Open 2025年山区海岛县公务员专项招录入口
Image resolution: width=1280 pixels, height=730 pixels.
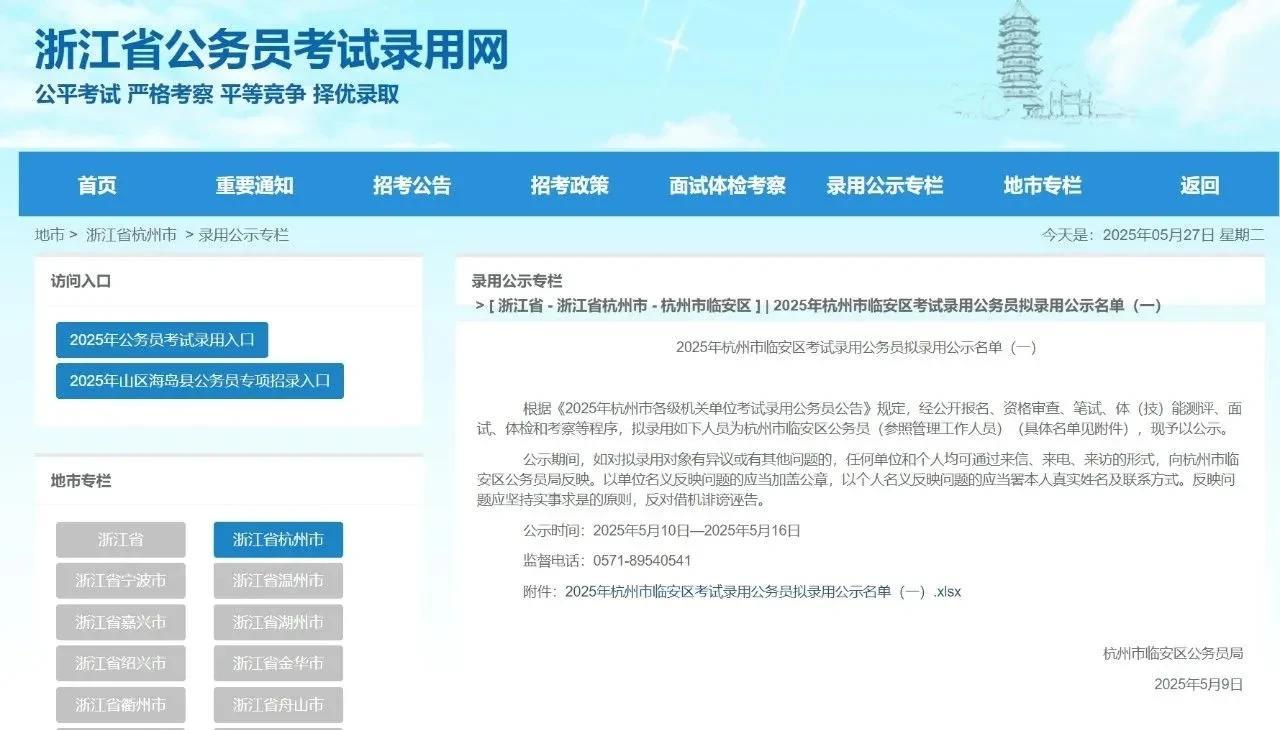[x=200, y=381]
